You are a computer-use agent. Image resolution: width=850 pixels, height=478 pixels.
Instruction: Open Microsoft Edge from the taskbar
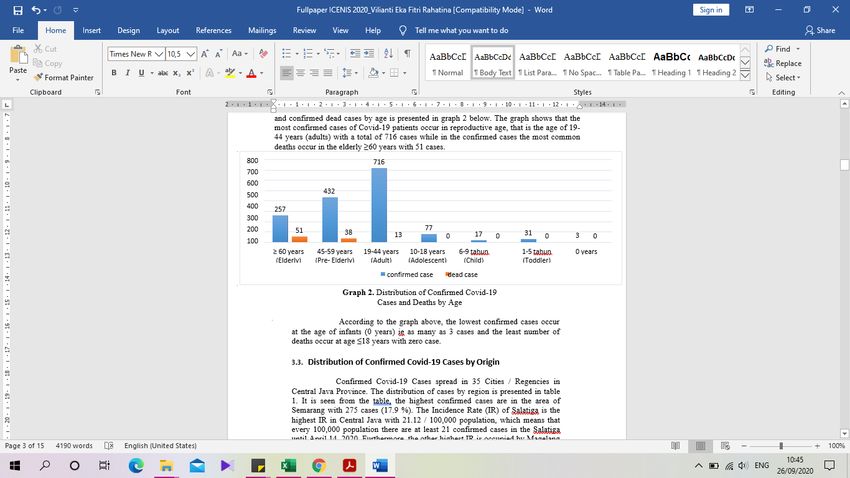point(136,465)
